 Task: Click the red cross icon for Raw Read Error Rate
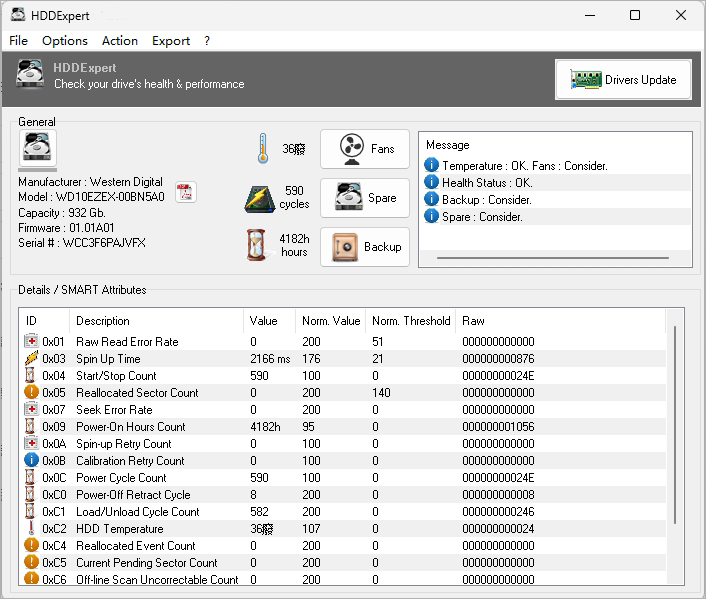pos(31,342)
